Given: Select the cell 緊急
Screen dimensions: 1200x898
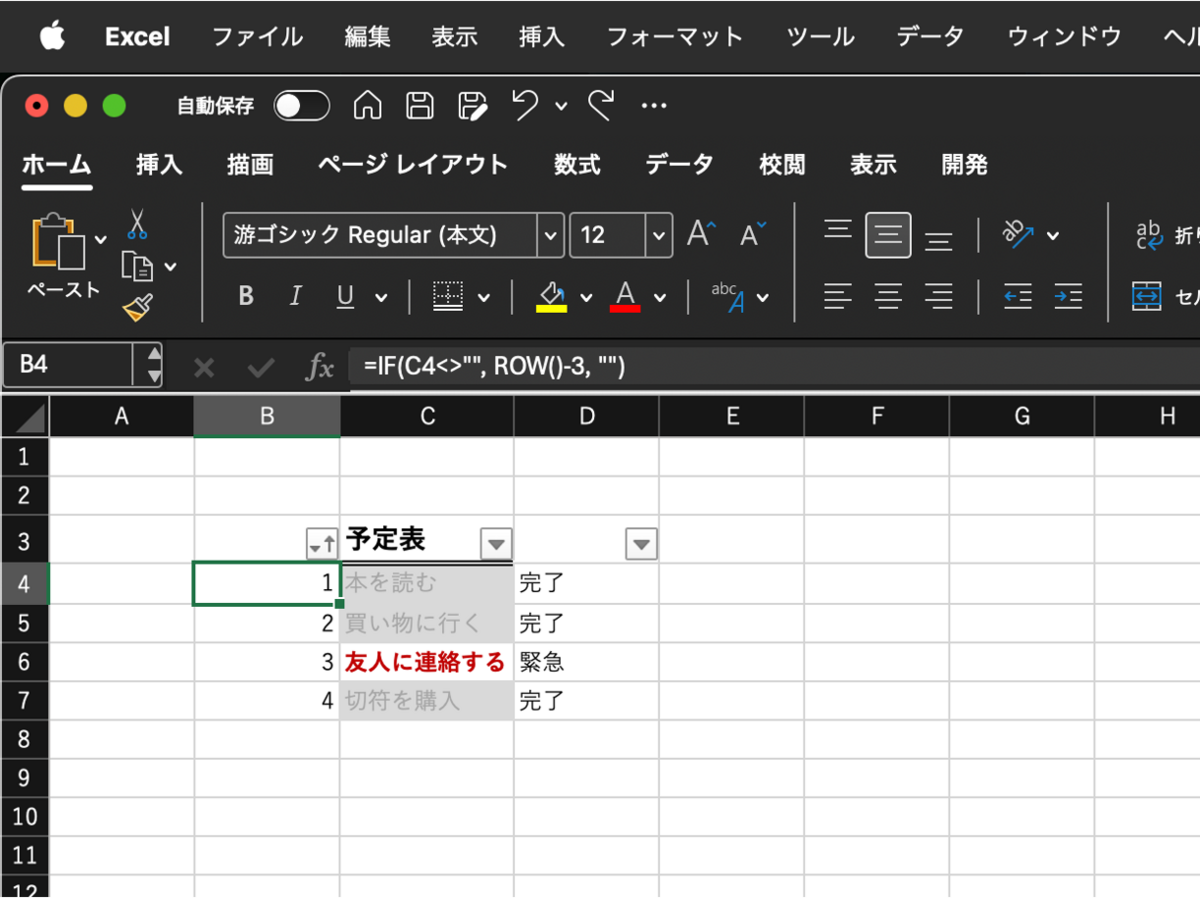Looking at the screenshot, I should 587,662.
